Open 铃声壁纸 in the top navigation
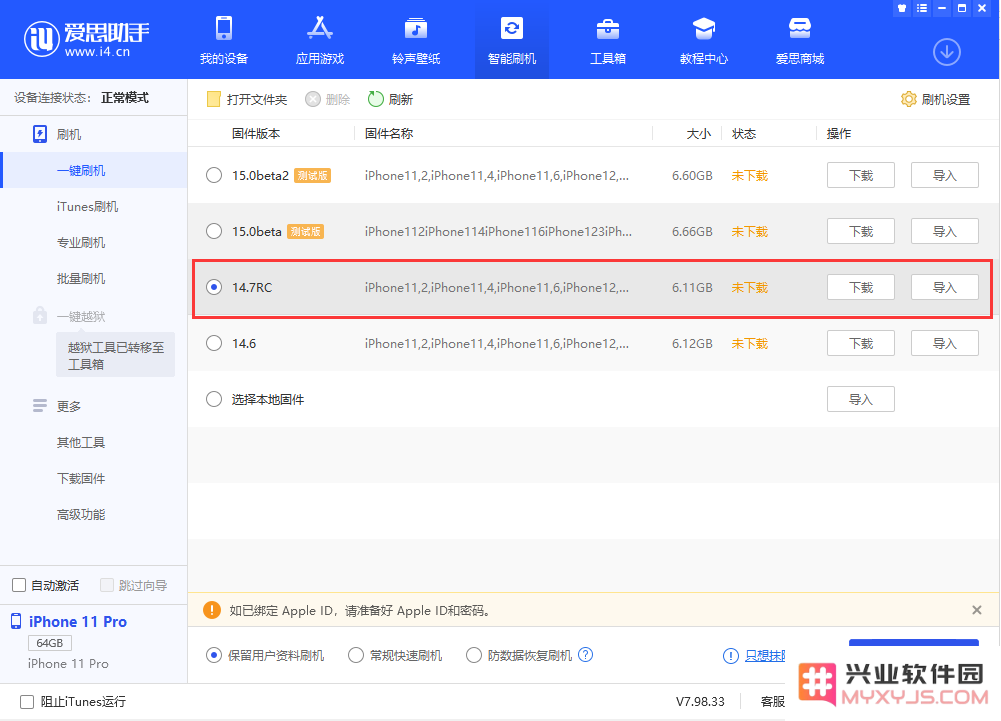 pos(416,40)
